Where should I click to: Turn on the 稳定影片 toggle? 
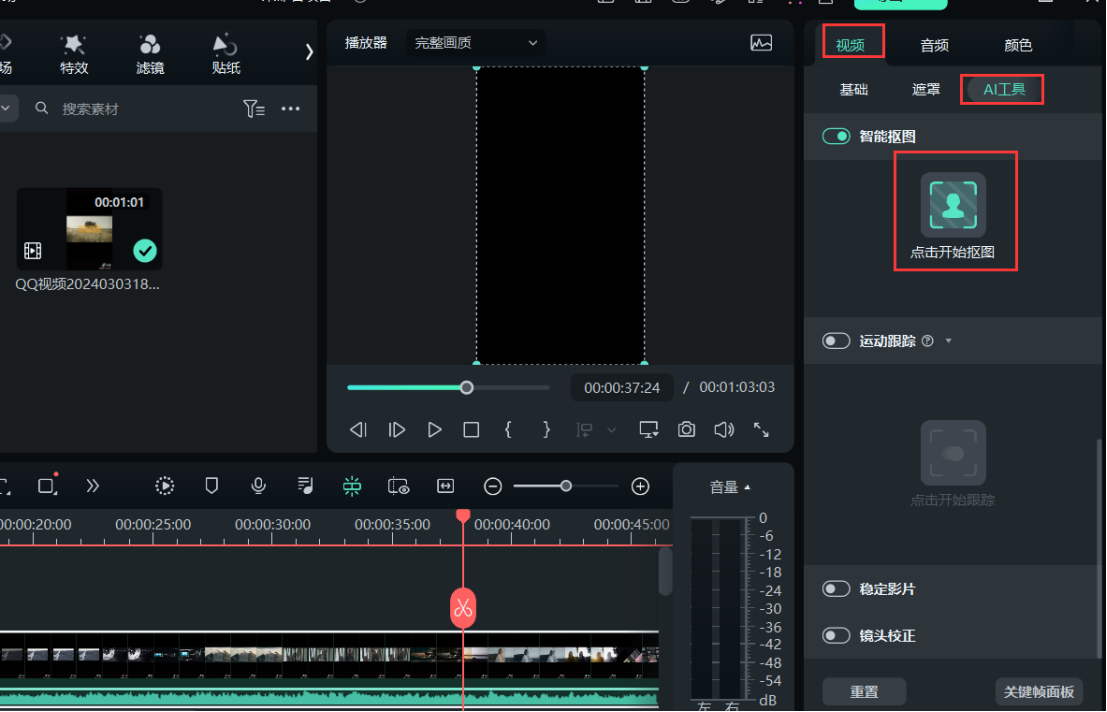point(836,589)
